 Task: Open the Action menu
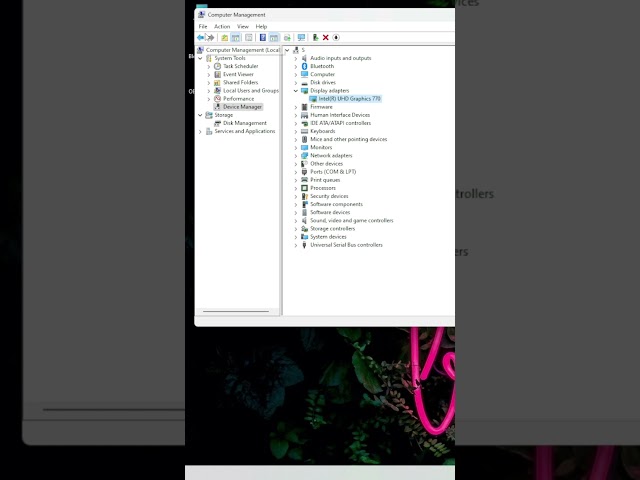pyautogui.click(x=222, y=27)
